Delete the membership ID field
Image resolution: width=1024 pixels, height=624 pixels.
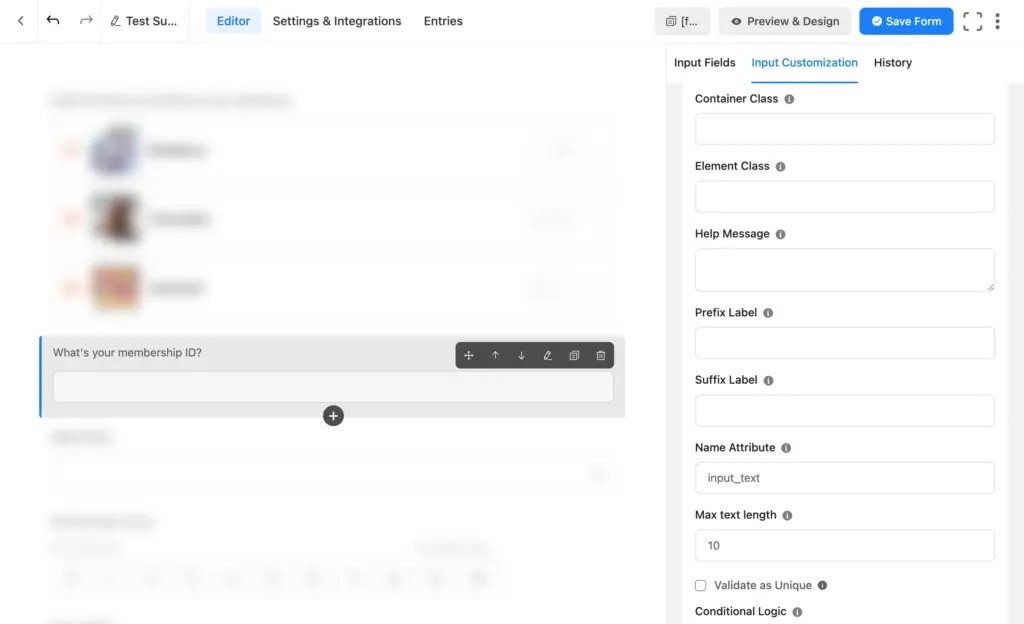(601, 356)
